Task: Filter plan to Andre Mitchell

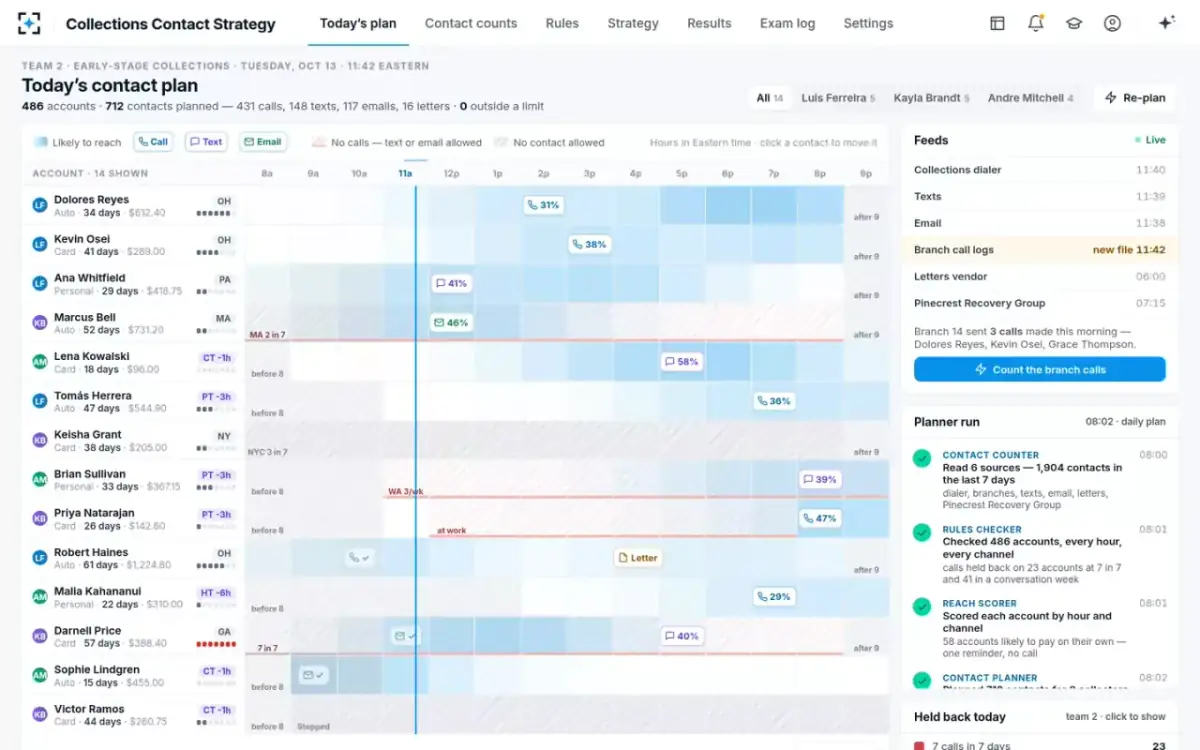Action: click(1030, 98)
